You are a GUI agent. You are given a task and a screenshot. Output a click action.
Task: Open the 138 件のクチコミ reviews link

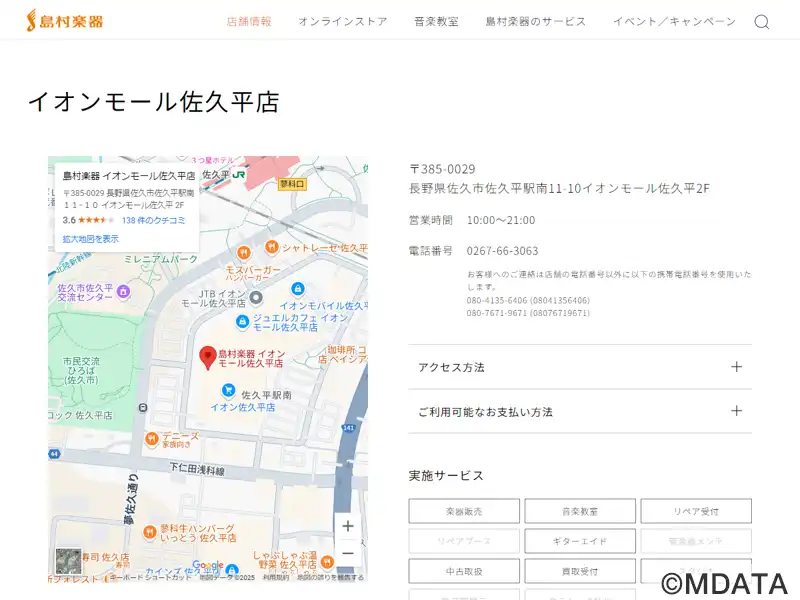153,220
